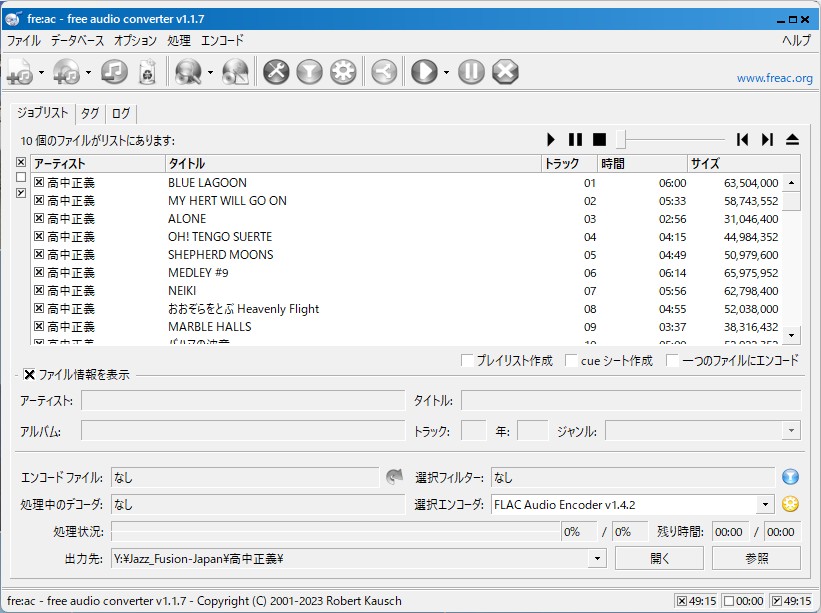Expand the 出力先 output folder dropdown
The width and height of the screenshot is (821, 613).
[x=598, y=558]
